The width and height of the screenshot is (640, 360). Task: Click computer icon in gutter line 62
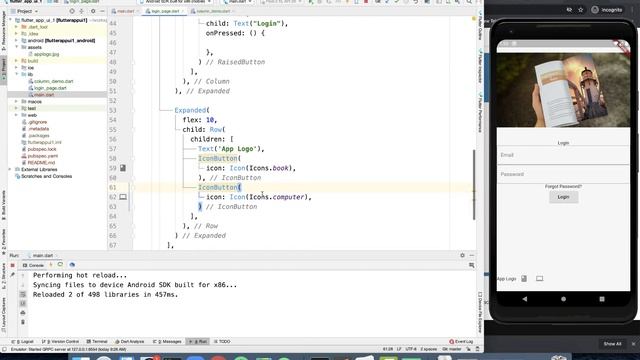(123, 197)
